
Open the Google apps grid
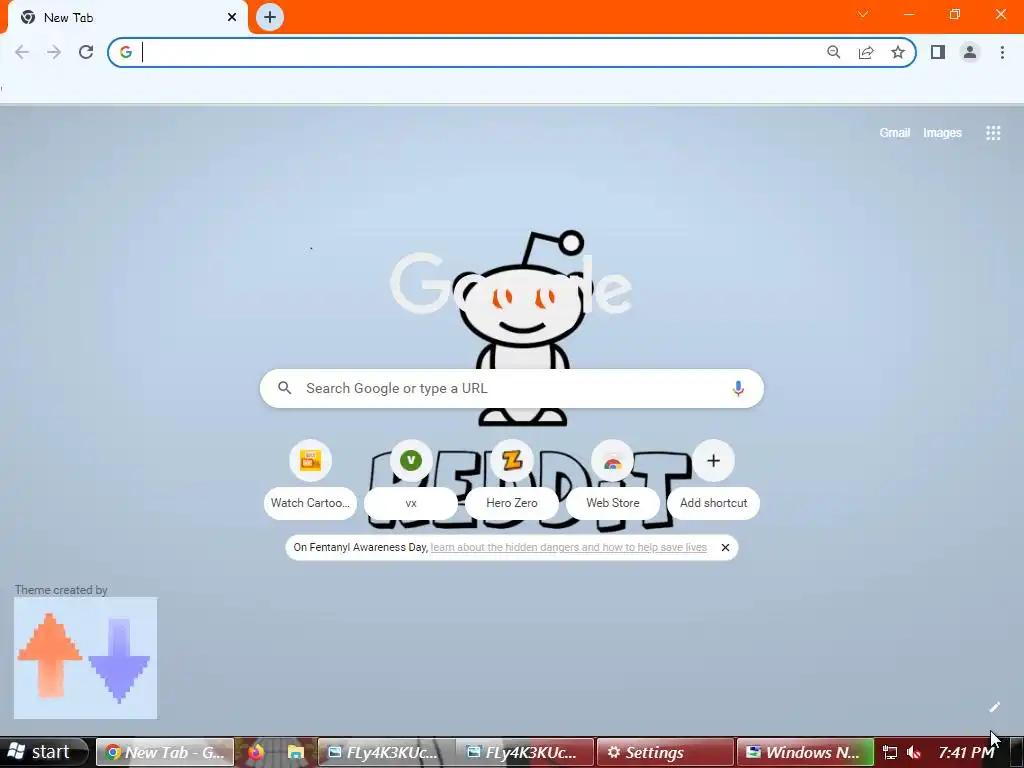(x=993, y=133)
